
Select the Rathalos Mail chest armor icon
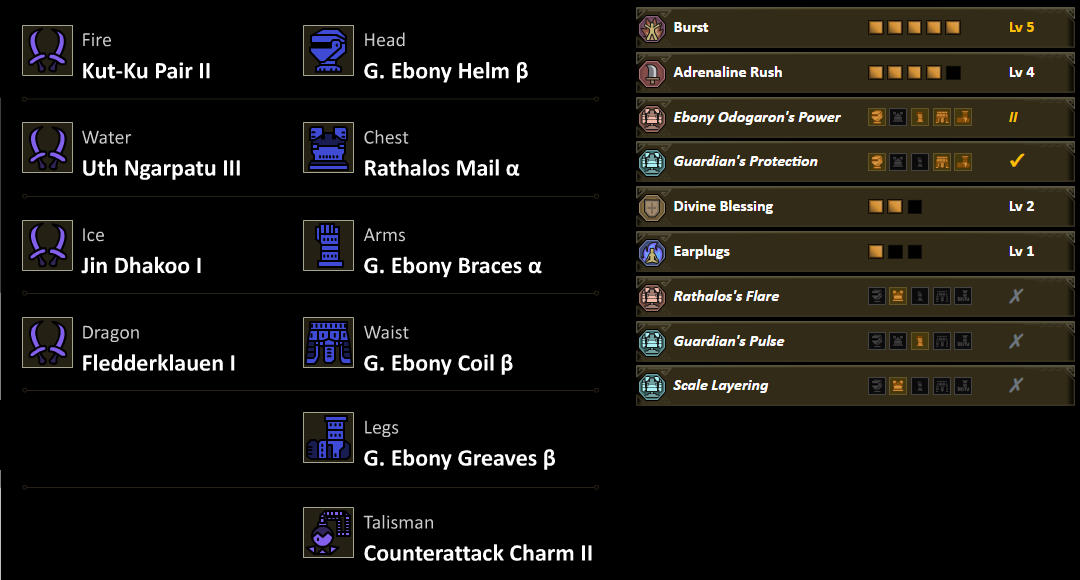328,148
